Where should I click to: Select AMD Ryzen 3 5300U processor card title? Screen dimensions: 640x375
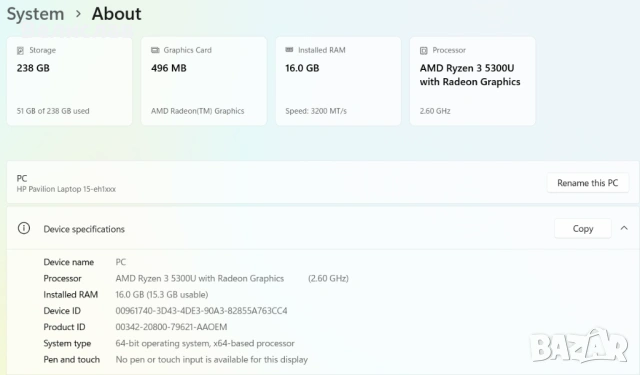pos(470,75)
